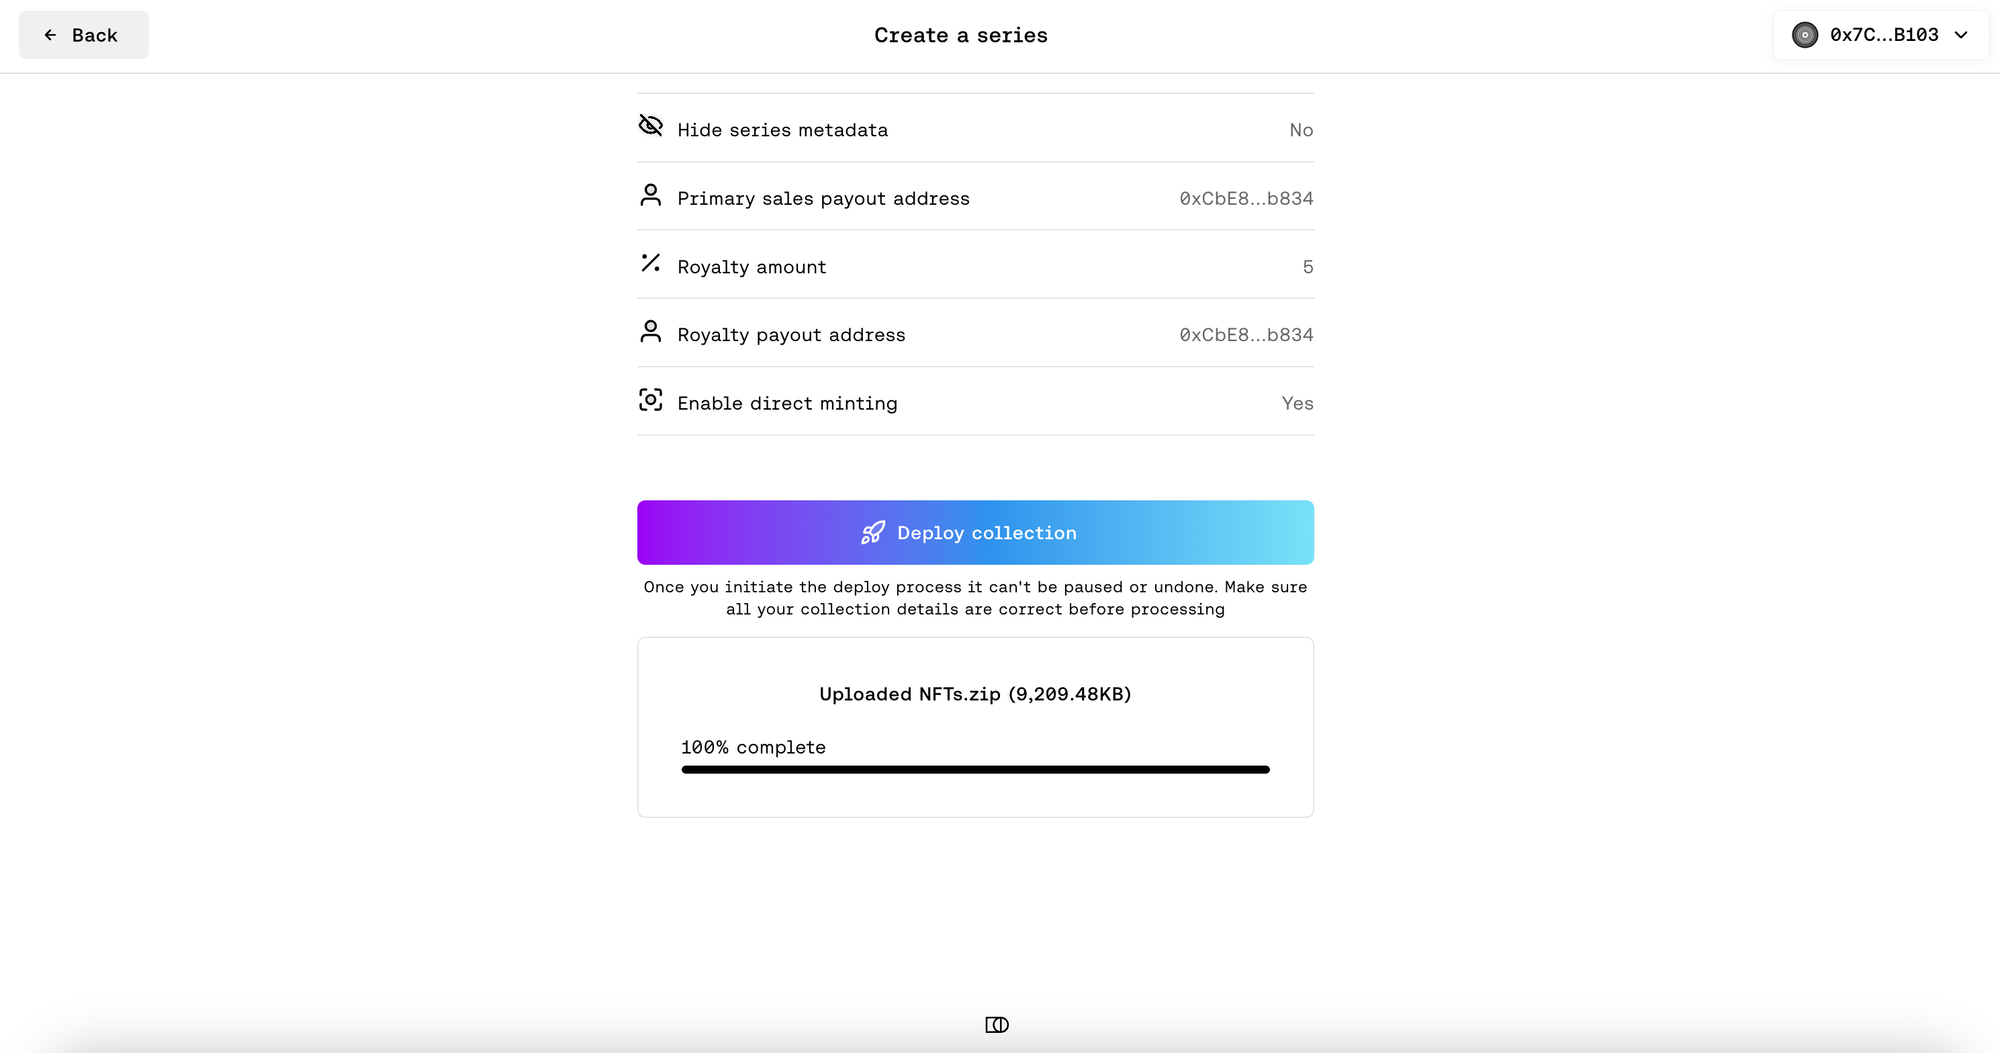The image size is (2000, 1053).
Task: Expand the wallet account chevron
Action: coord(1961,35)
